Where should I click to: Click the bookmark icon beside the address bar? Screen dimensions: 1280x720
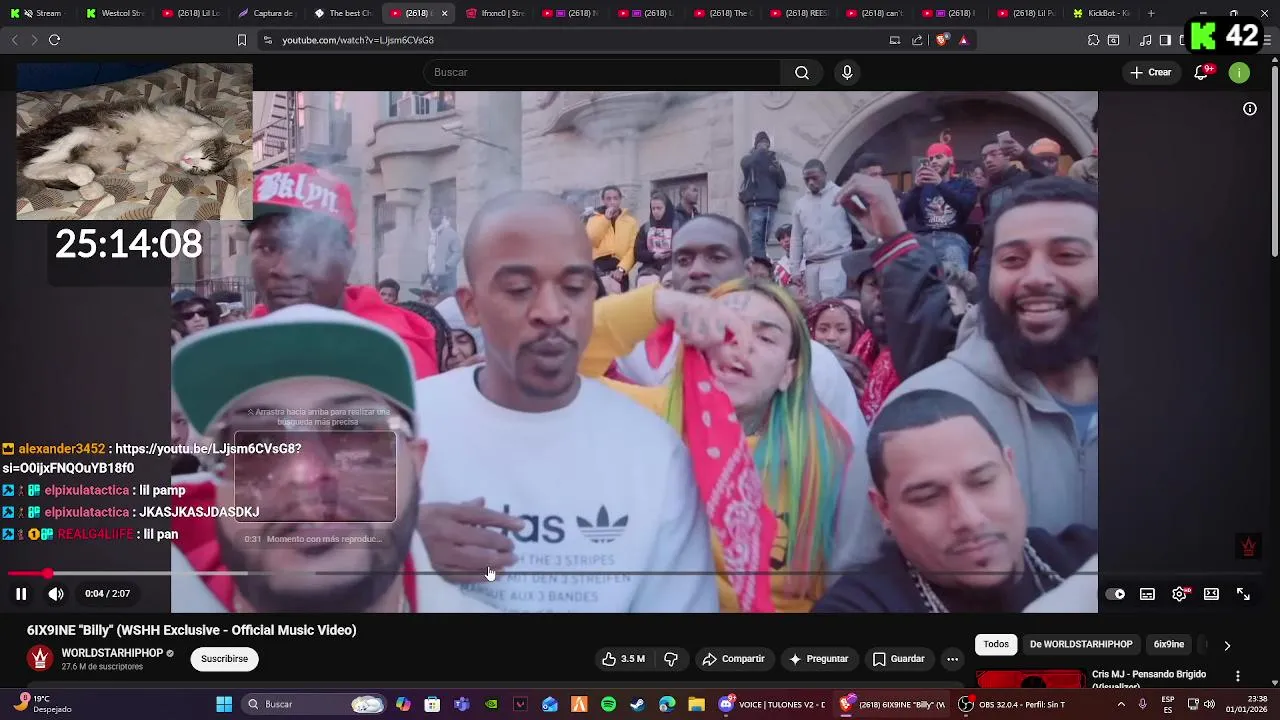coord(241,40)
